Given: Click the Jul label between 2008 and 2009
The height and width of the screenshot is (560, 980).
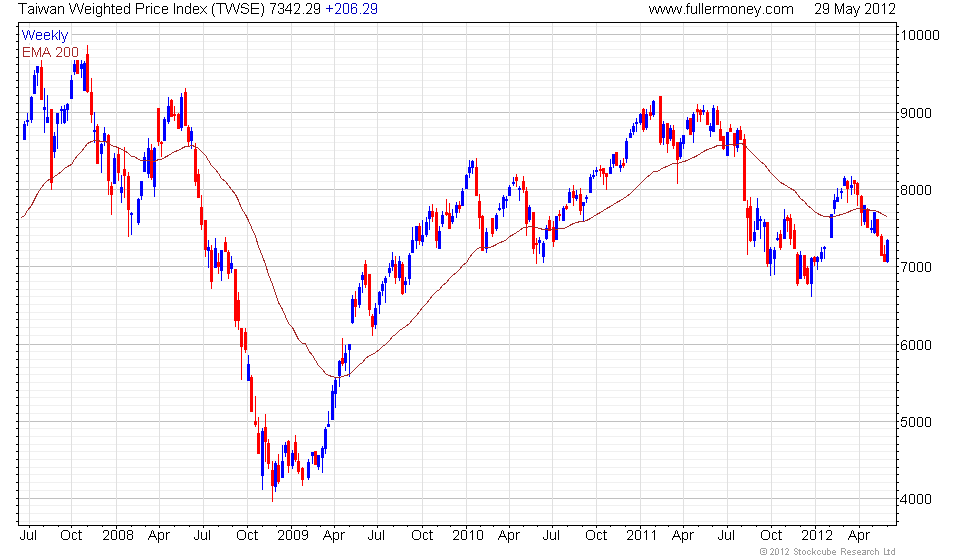Looking at the screenshot, I should tap(202, 536).
